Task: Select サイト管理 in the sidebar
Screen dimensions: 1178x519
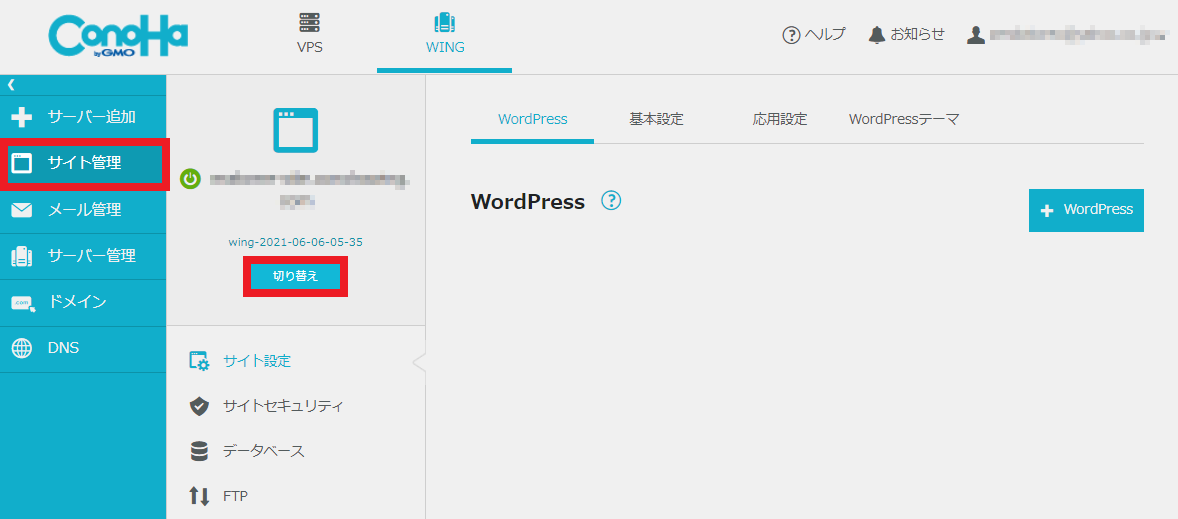Action: pos(84,163)
